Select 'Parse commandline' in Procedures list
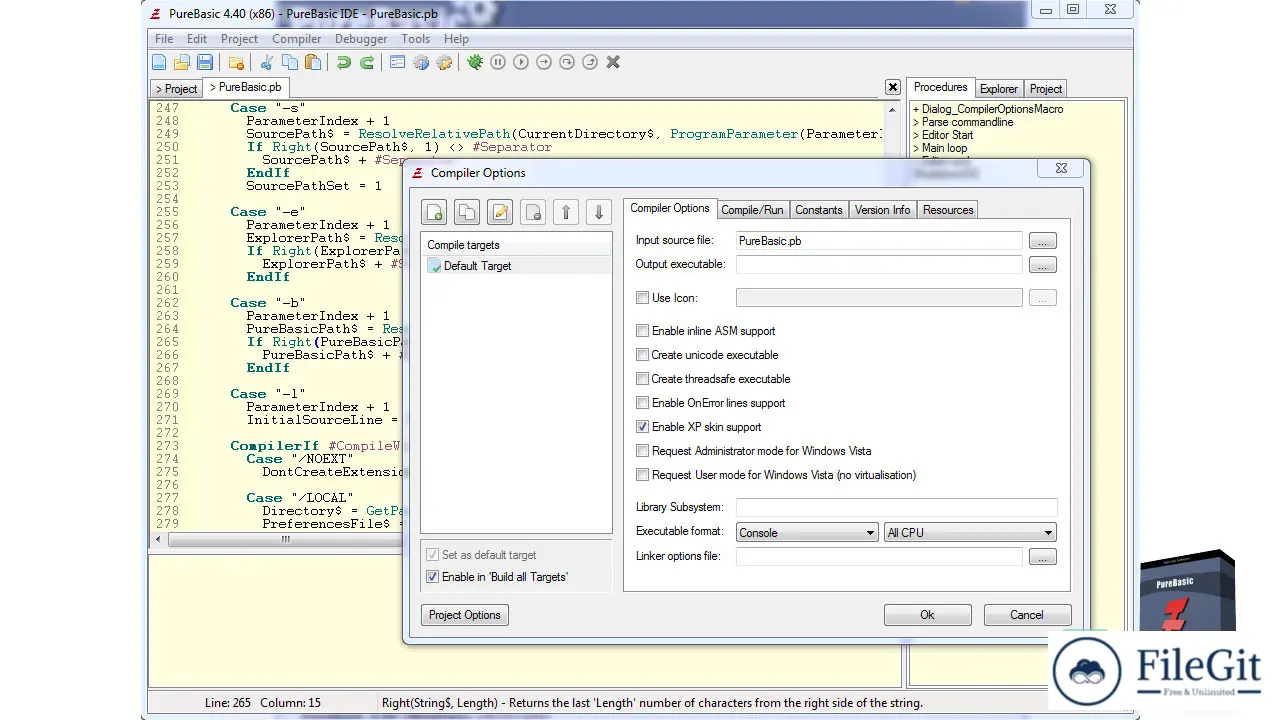 [967, 122]
